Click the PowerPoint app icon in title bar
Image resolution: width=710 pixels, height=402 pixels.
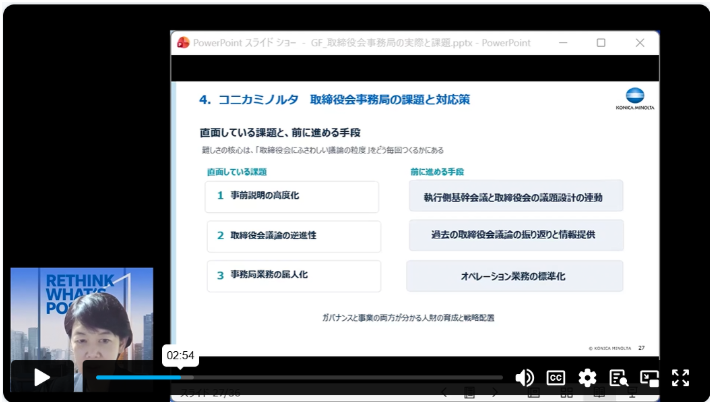182,43
